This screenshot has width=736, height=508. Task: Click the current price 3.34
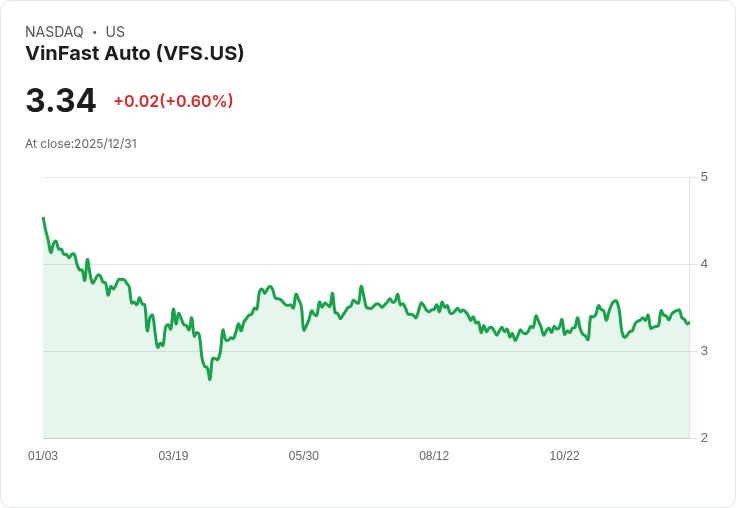[61, 101]
